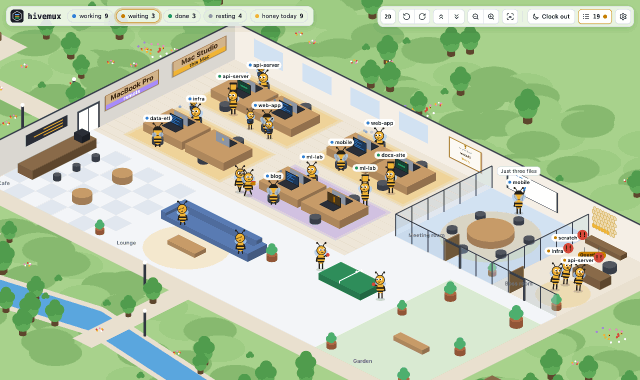Viewport: 640px width, 380px height.
Task: Click the honeycomb wall in boss room
Action: (604, 222)
